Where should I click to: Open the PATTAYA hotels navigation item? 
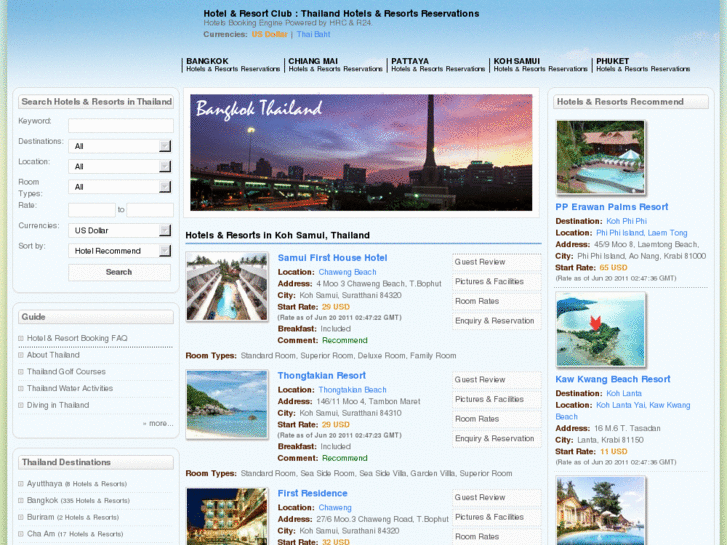(x=438, y=64)
